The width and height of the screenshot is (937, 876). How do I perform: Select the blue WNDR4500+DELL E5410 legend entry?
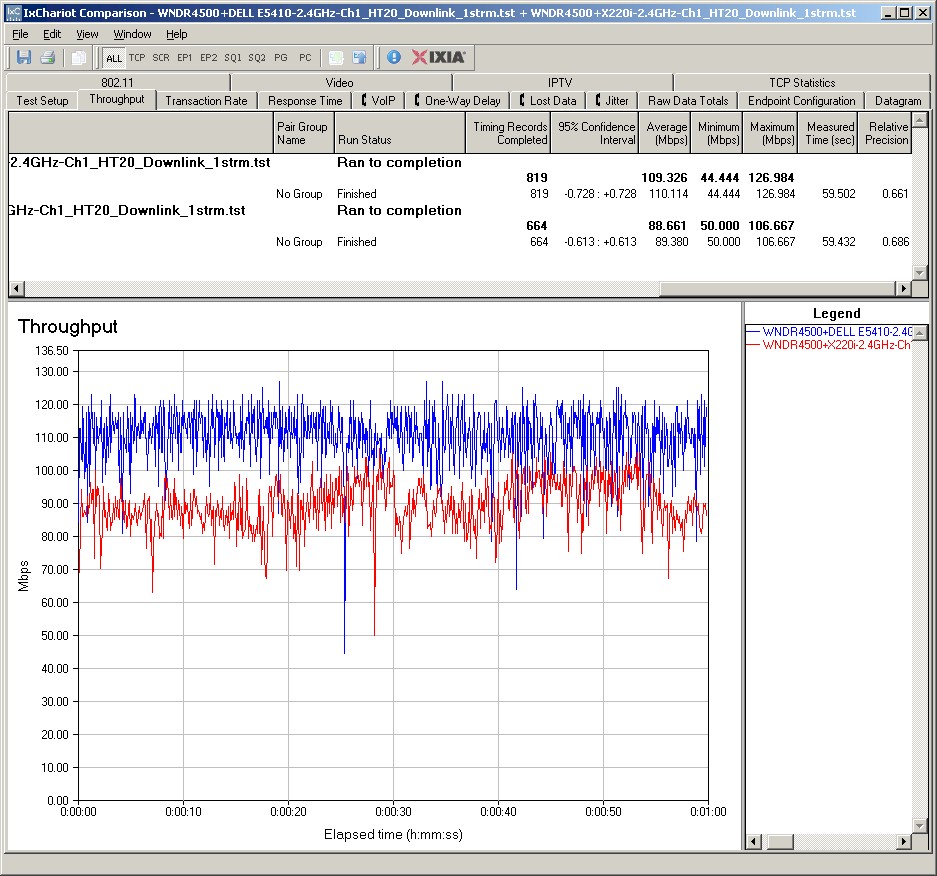click(x=828, y=332)
